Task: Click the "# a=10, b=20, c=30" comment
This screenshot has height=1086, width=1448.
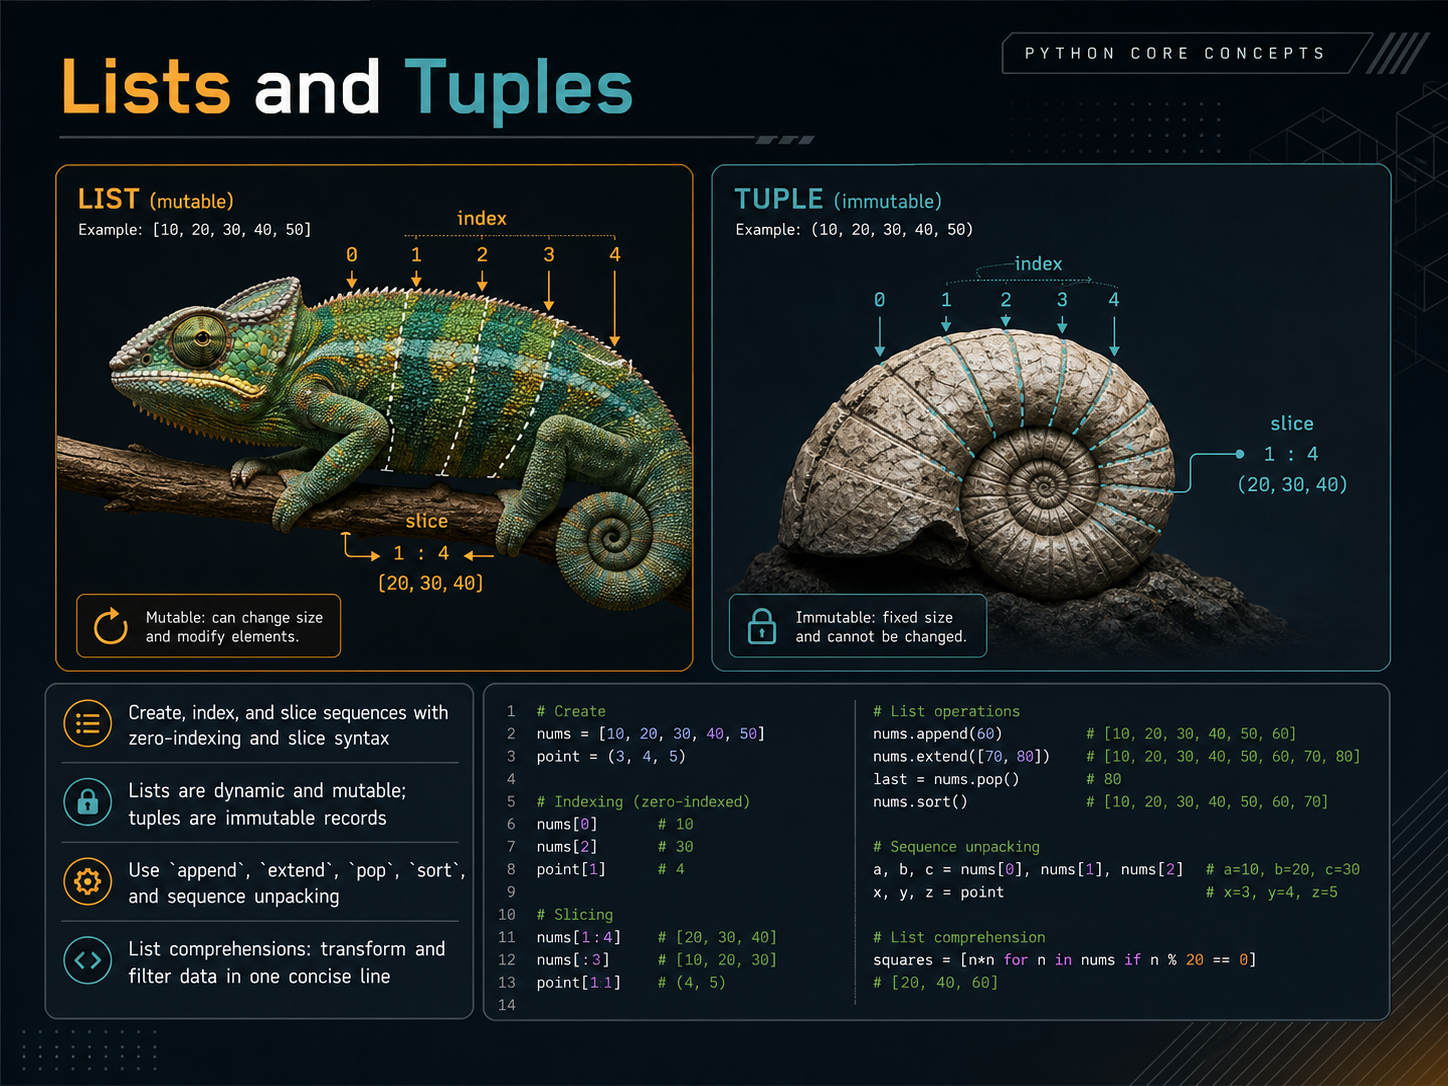Action: [x=1283, y=870]
